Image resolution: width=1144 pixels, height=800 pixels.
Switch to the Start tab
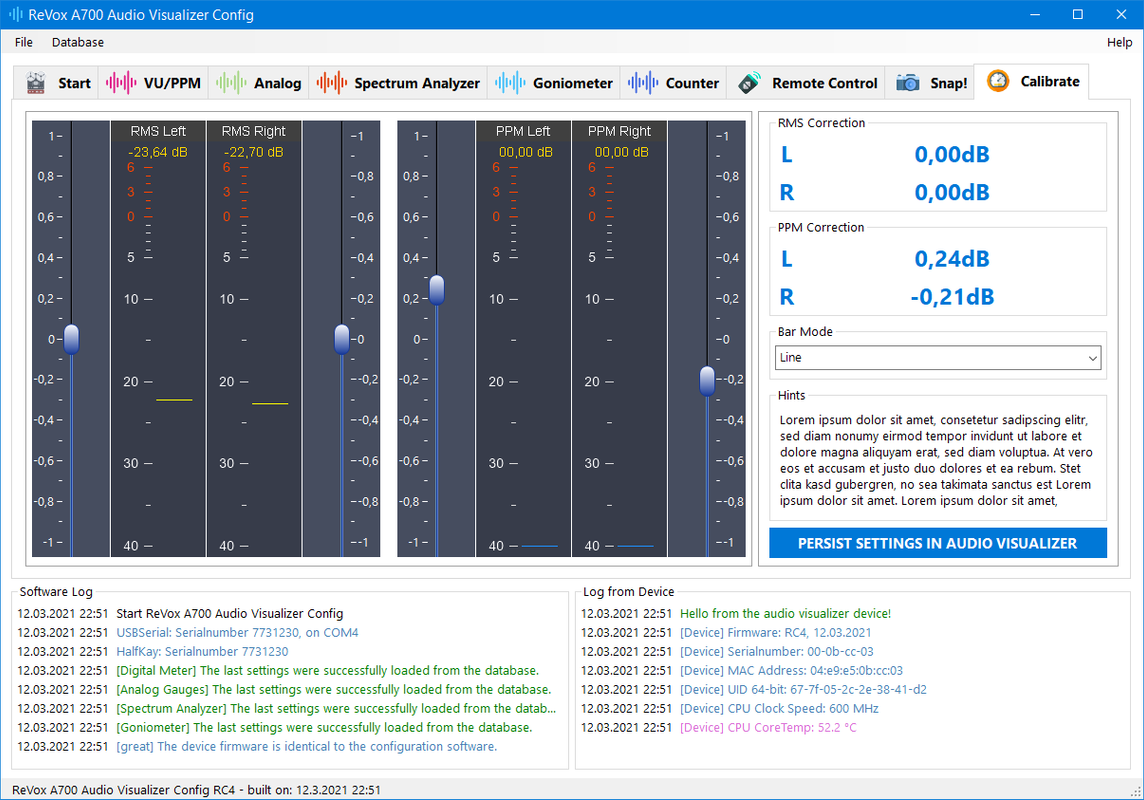(57, 83)
